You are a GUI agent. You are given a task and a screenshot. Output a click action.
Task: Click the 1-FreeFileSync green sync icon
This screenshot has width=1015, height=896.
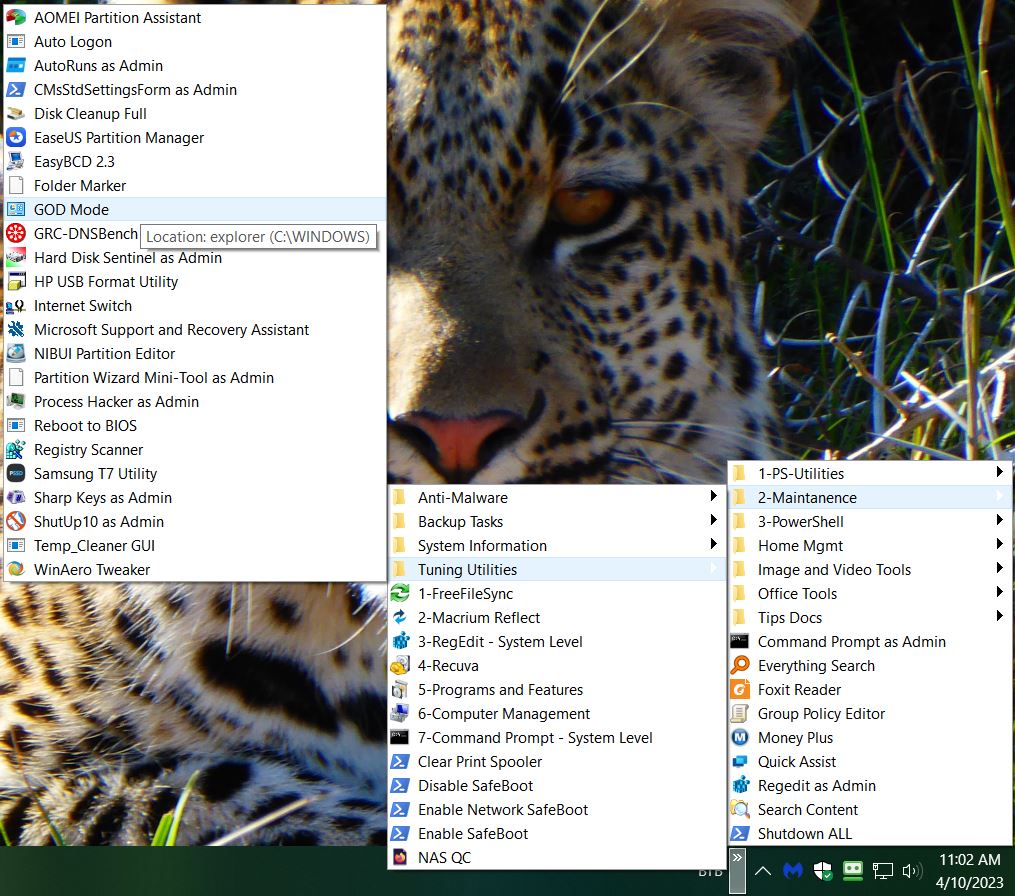[x=400, y=594]
